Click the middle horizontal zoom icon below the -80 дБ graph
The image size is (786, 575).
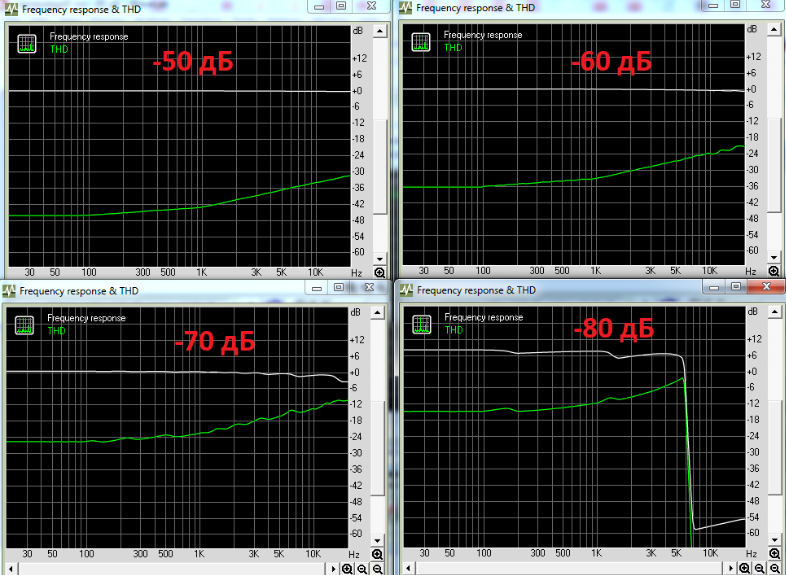coord(760,568)
